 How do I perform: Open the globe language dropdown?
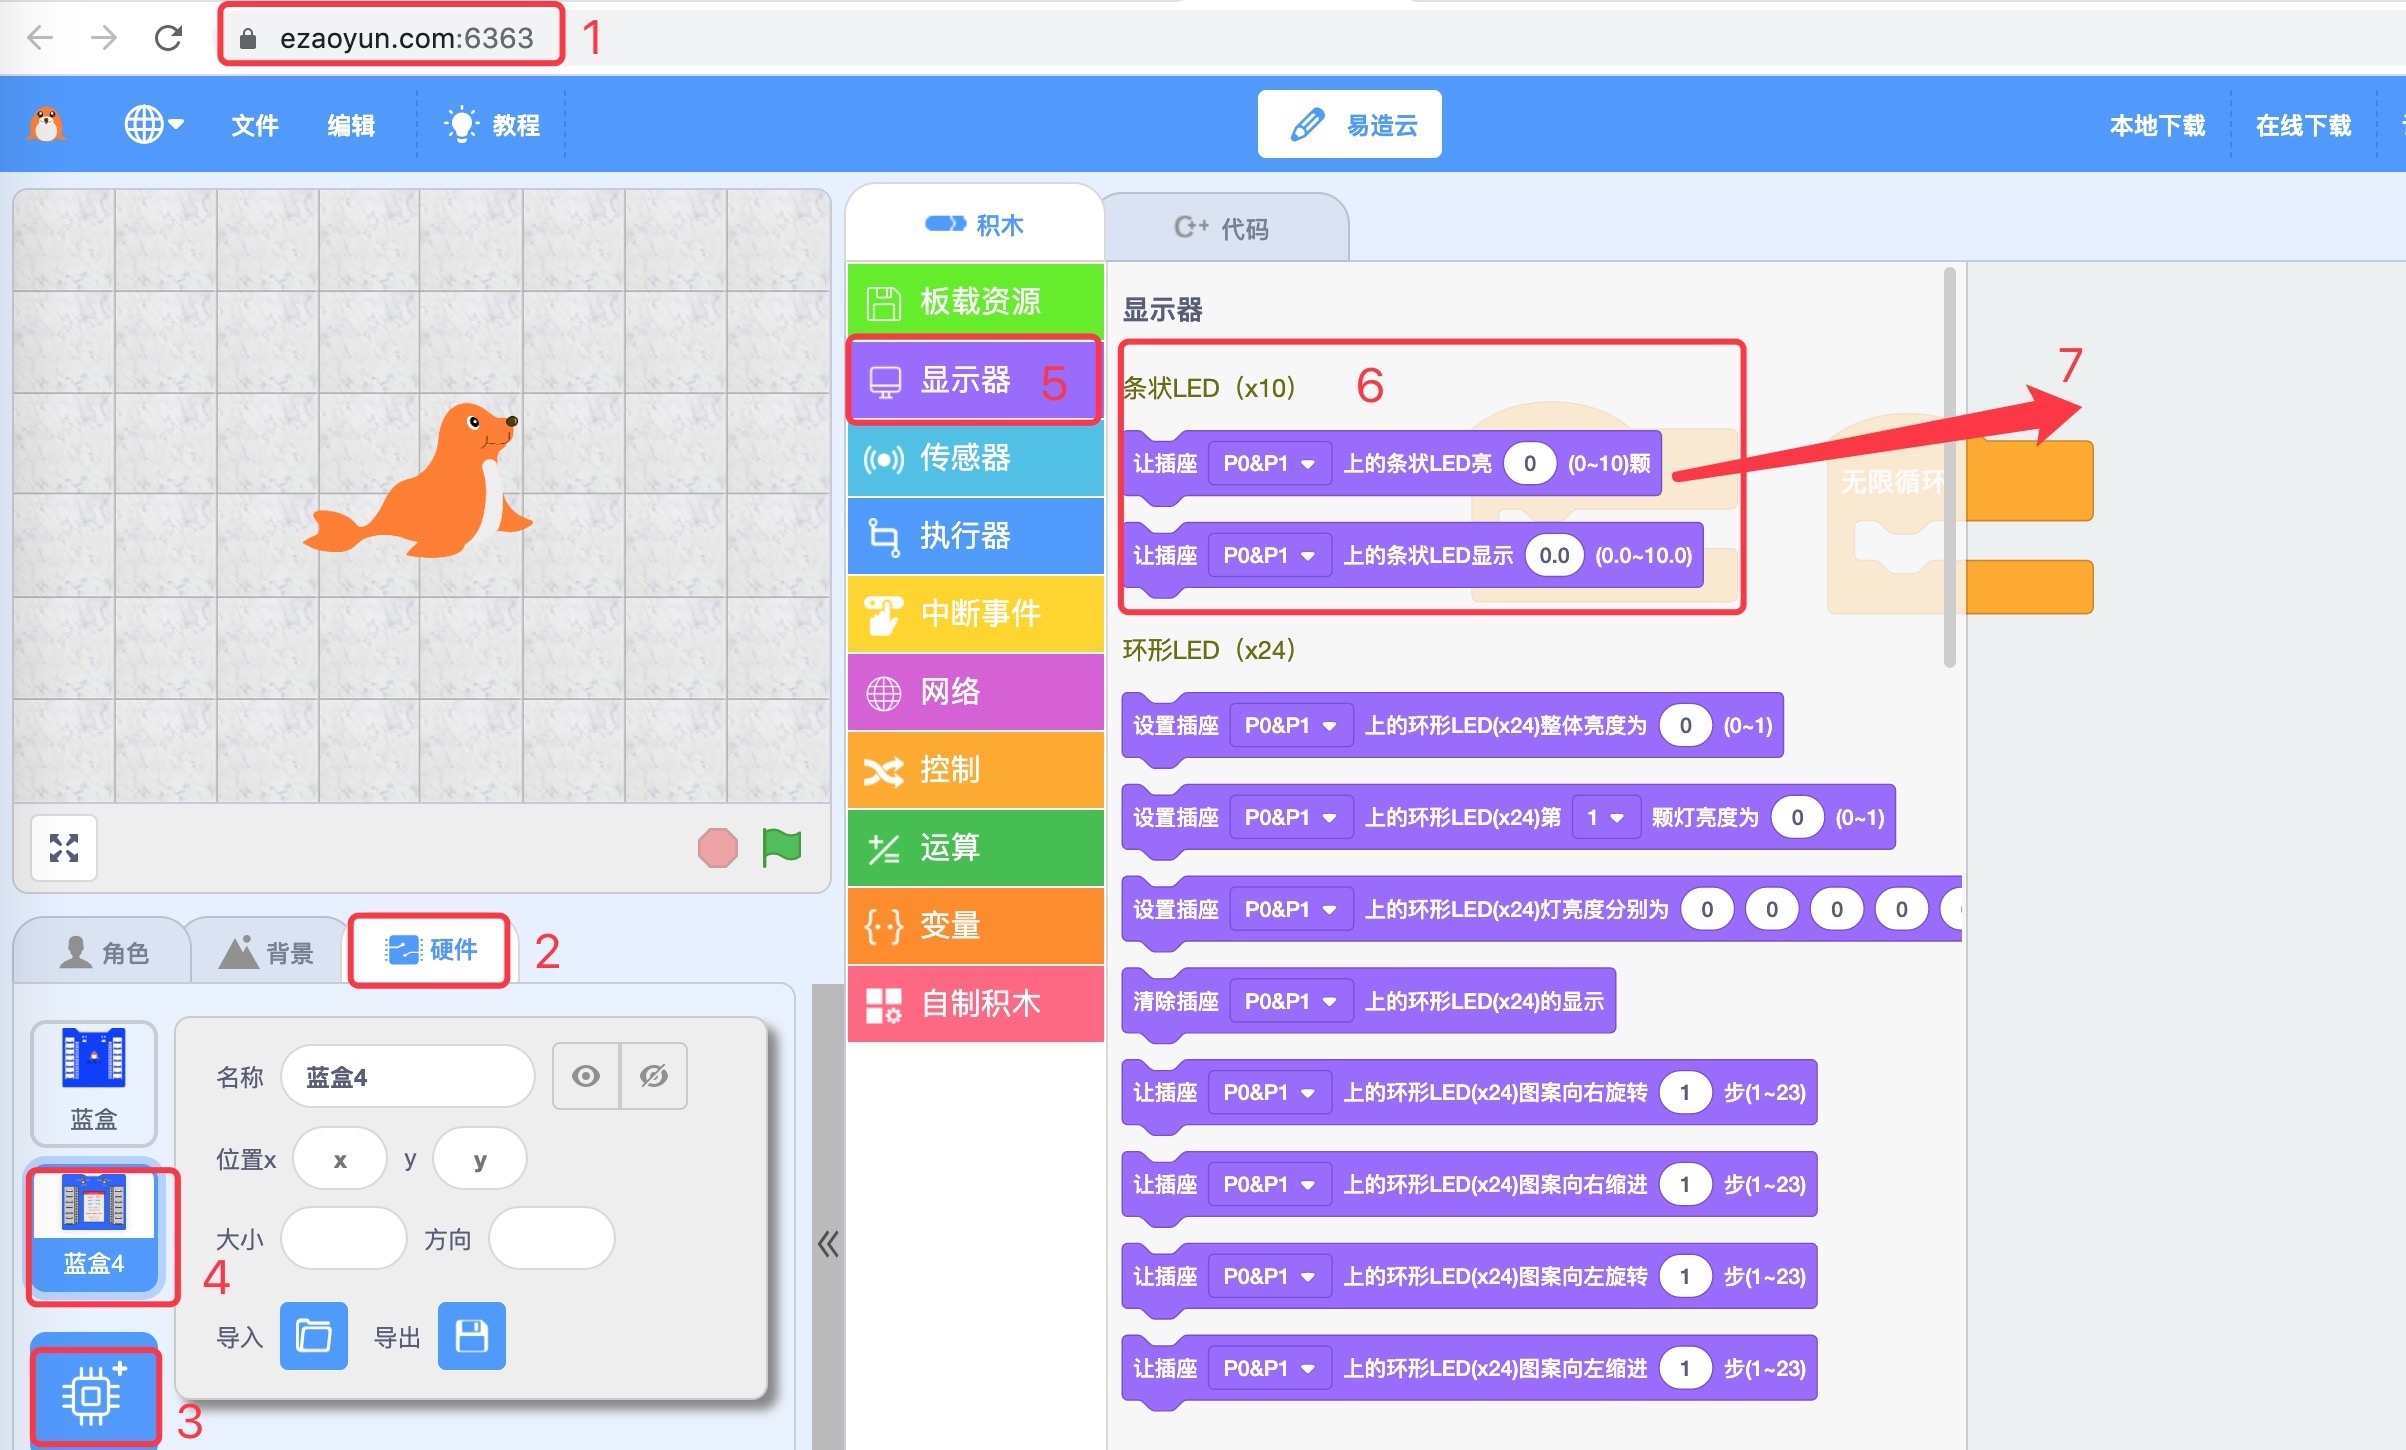pos(153,125)
